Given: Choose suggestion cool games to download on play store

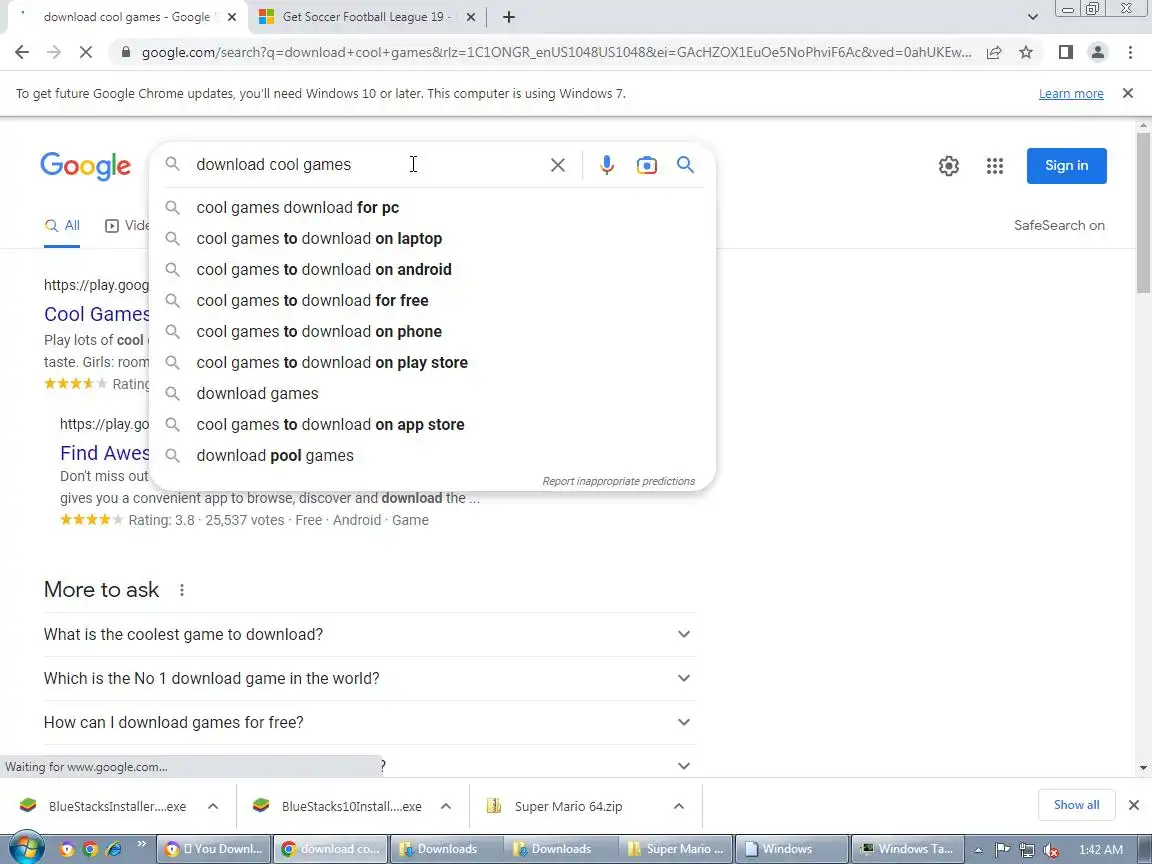Looking at the screenshot, I should tap(432, 362).
